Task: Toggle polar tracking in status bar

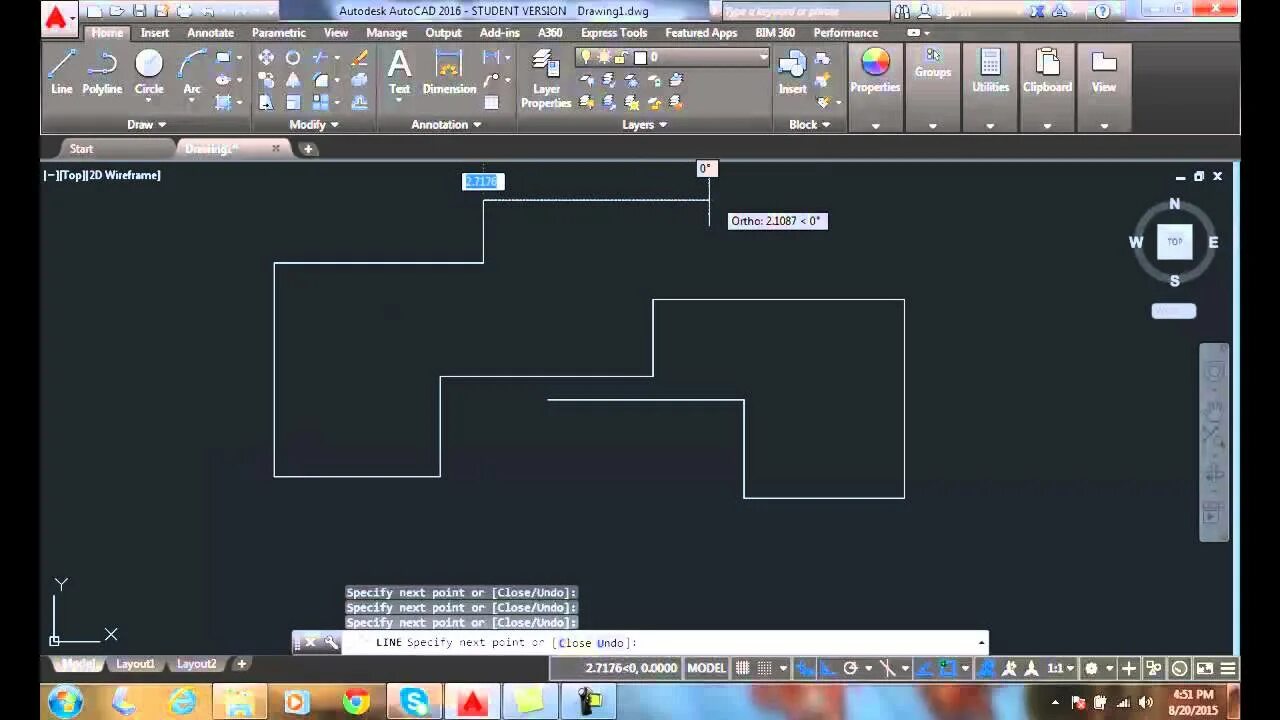Action: point(851,668)
